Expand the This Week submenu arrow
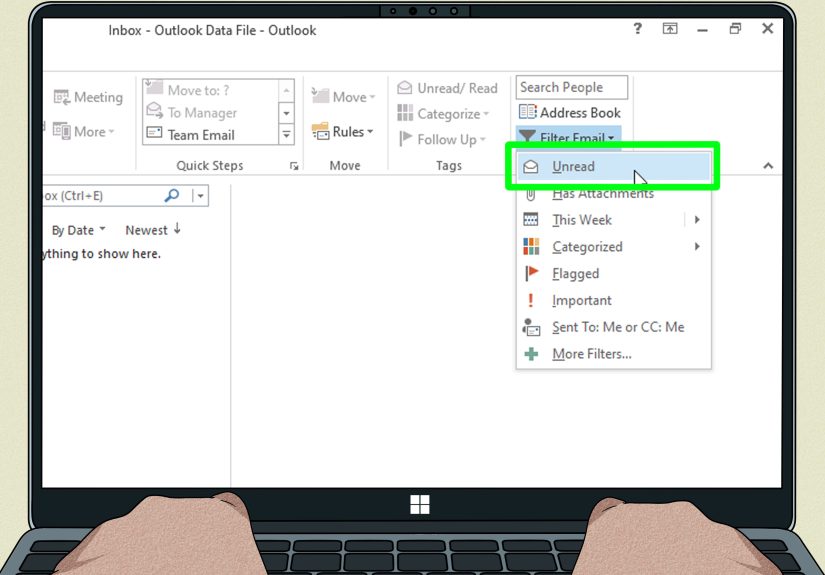The image size is (825, 575). 697,219
